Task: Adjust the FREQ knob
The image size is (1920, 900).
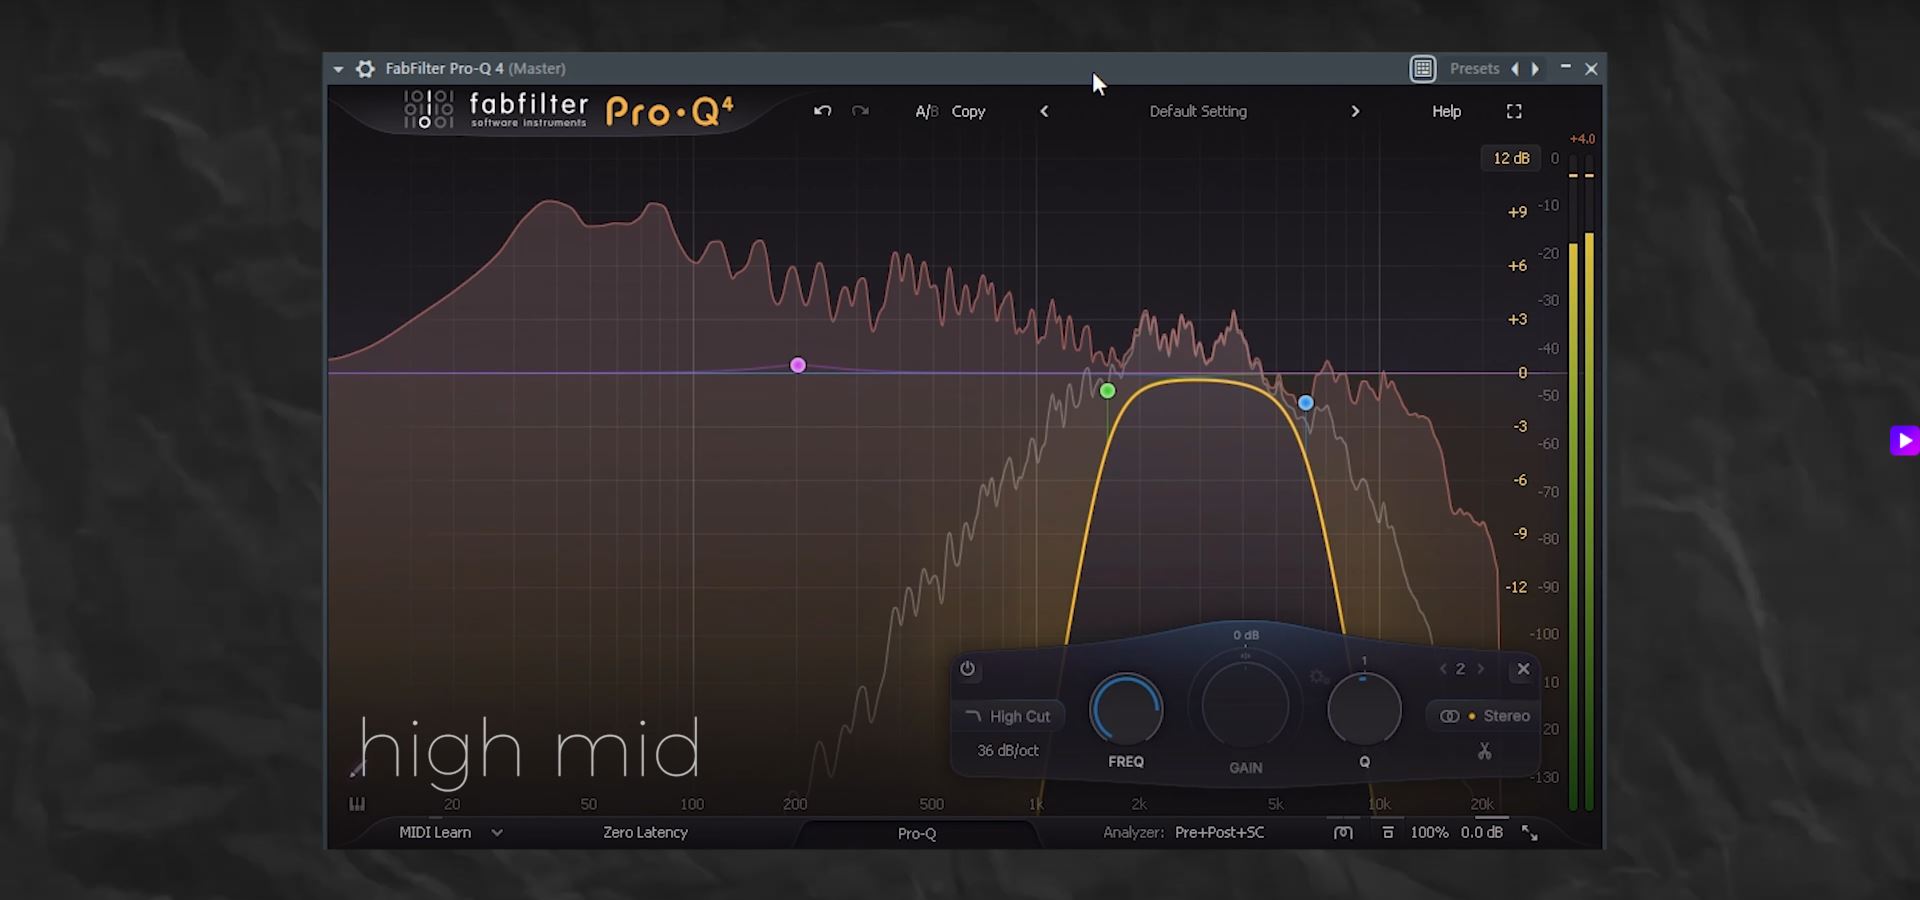Action: 1126,709
